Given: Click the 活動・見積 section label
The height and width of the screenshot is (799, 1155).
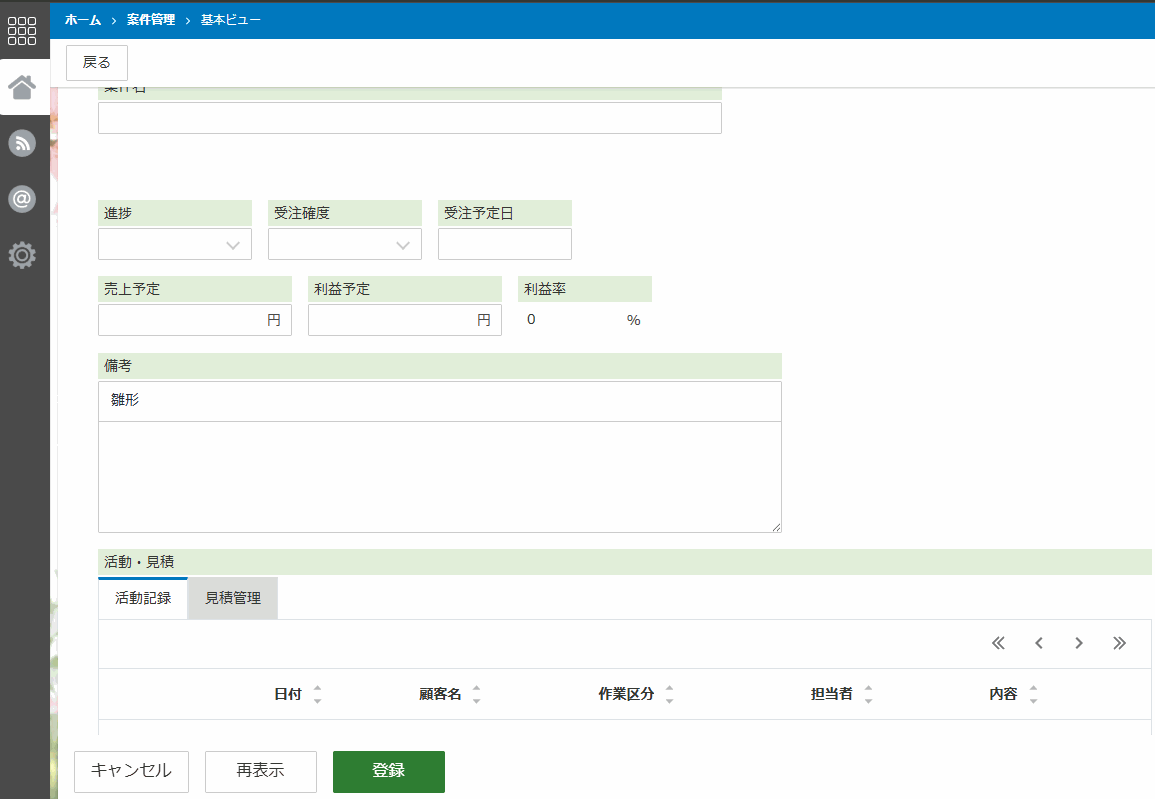Looking at the screenshot, I should click(x=139, y=562).
